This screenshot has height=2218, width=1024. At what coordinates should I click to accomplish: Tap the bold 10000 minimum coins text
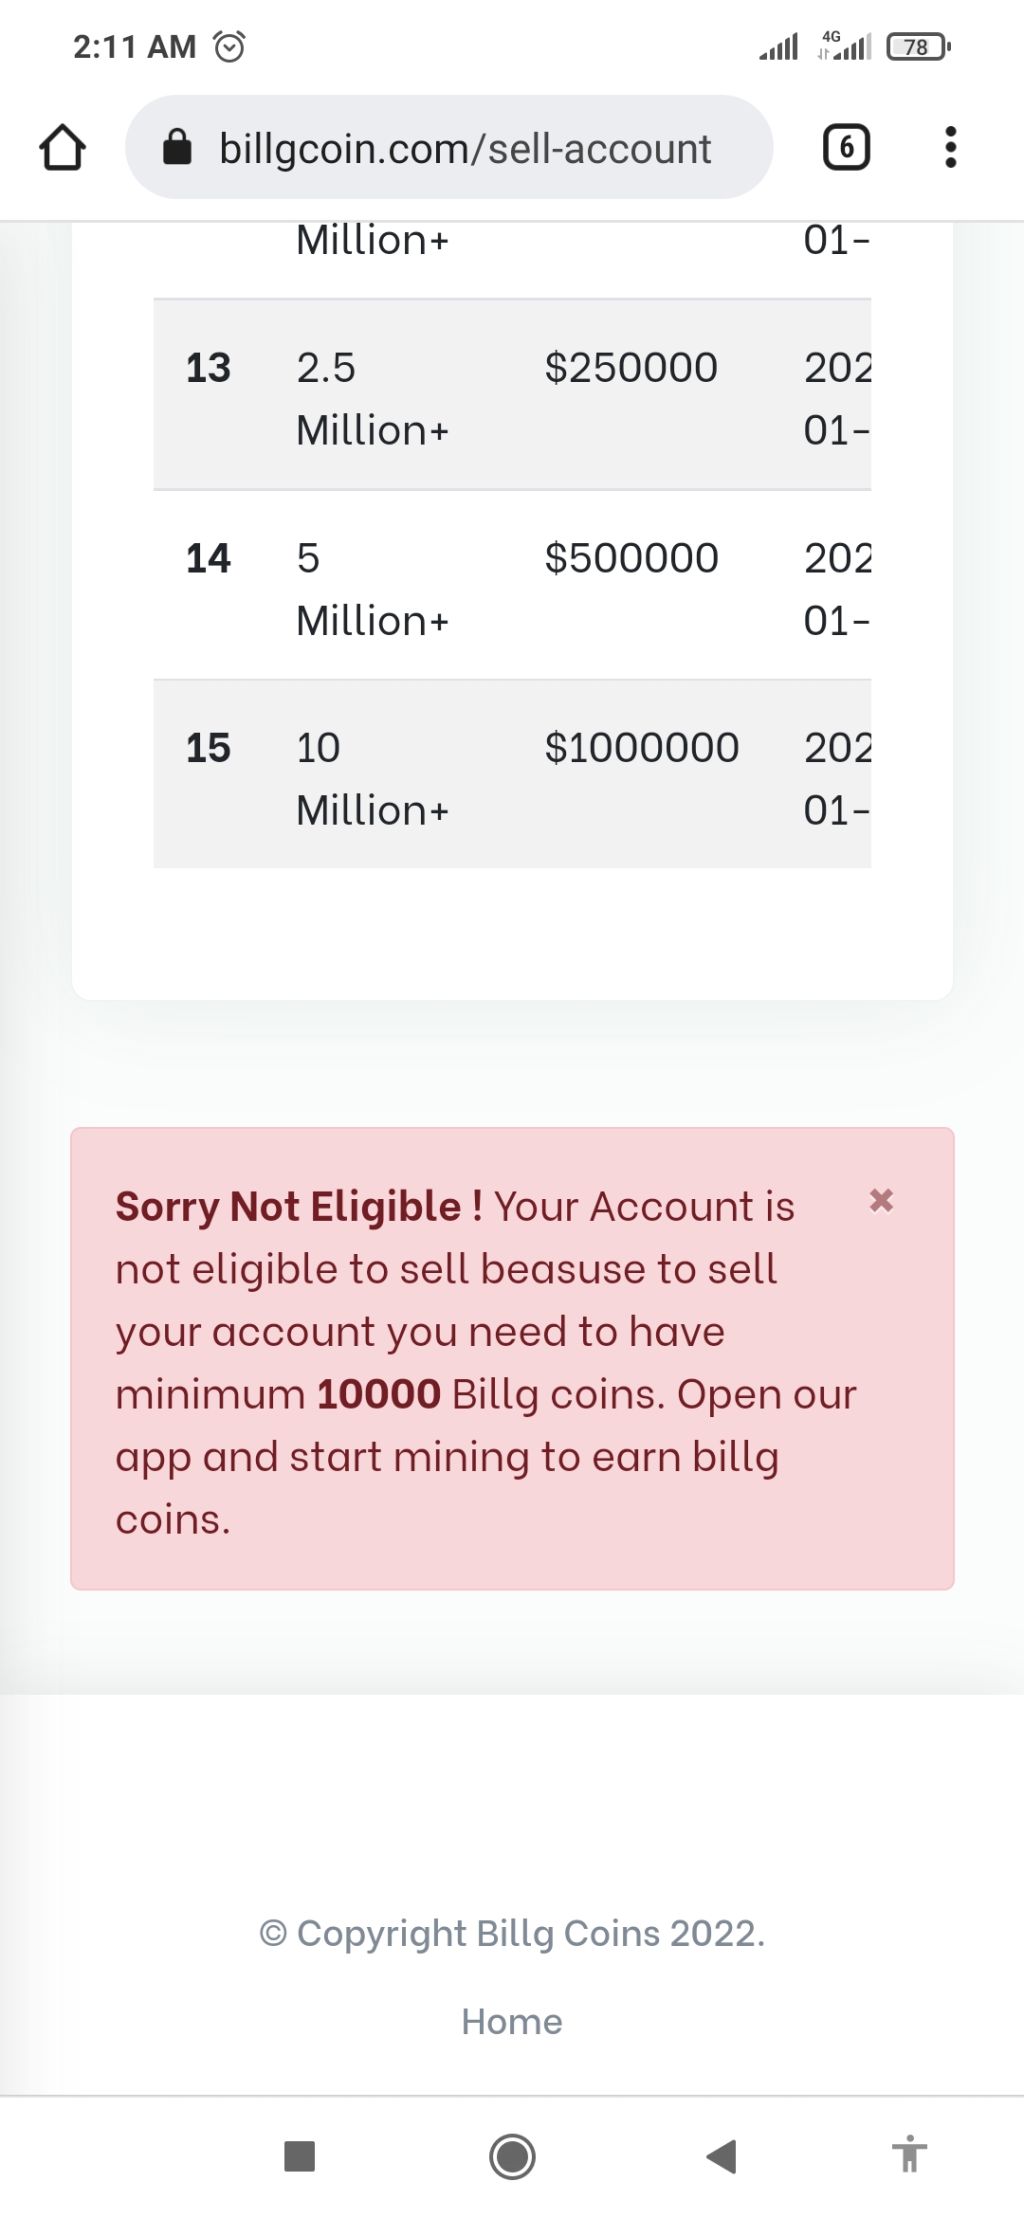379,1394
